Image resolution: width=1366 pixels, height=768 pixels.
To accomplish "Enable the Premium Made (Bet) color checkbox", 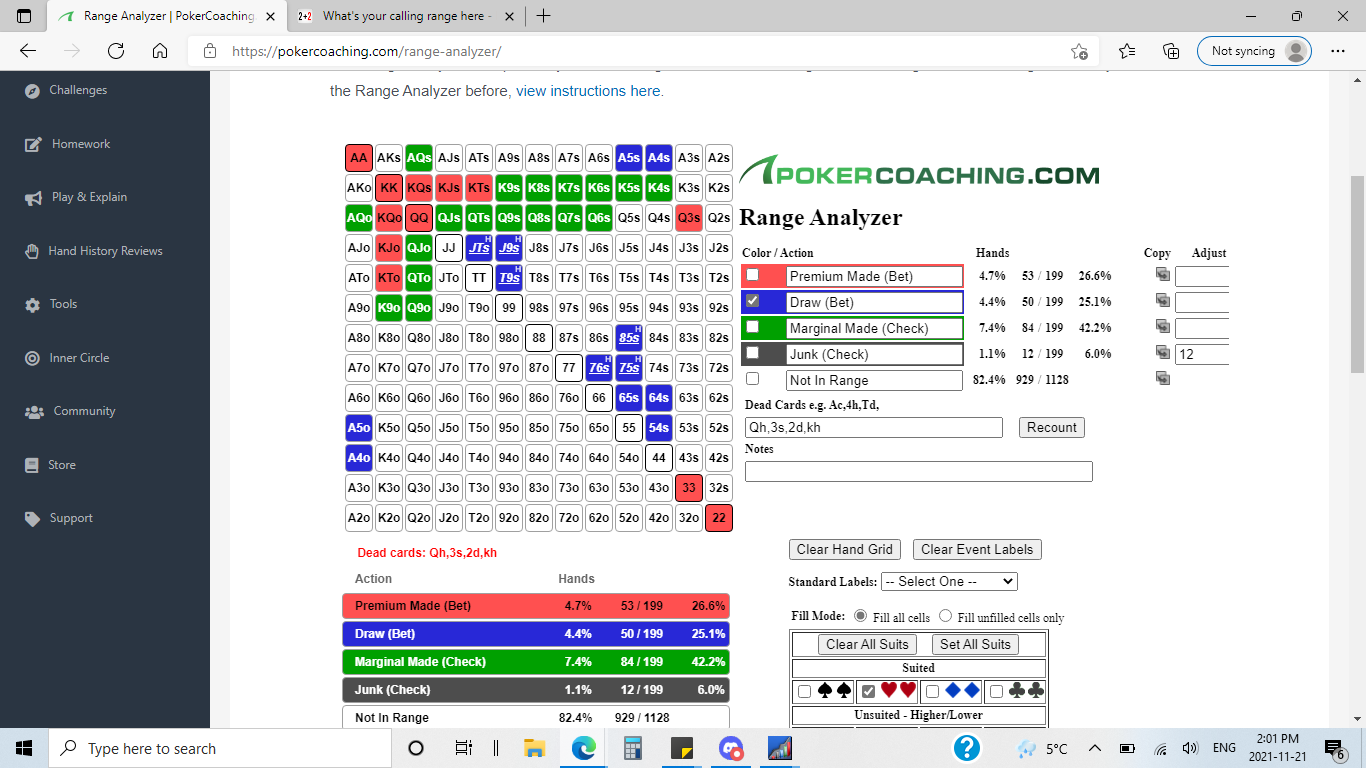I will 753,275.
